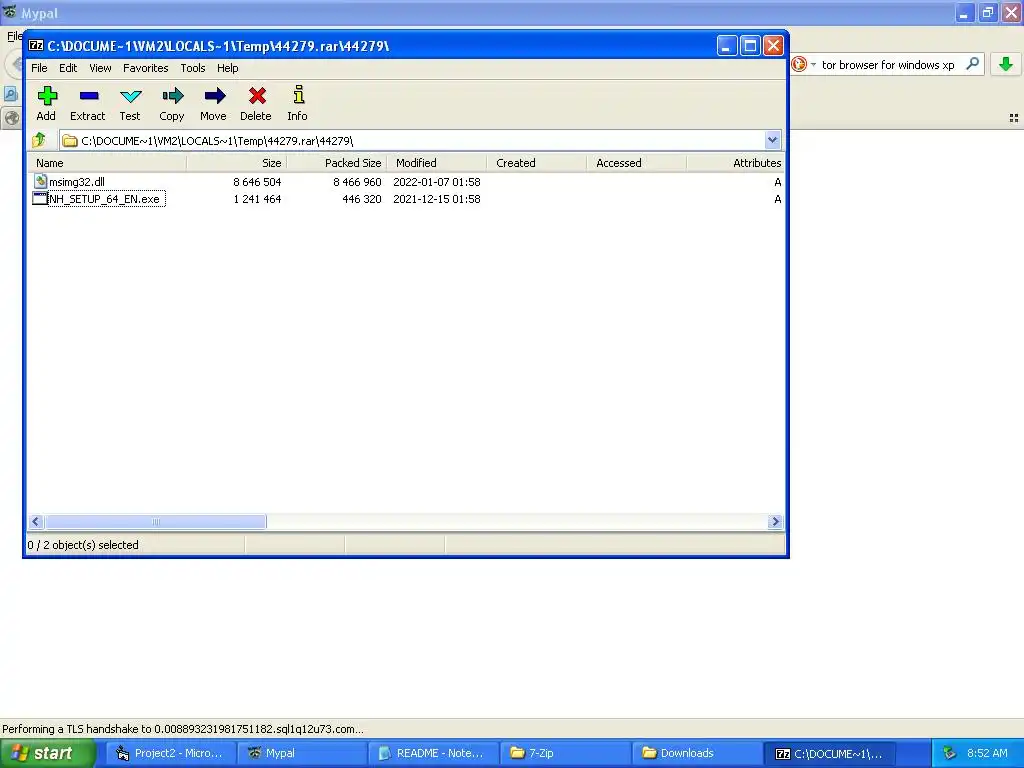Open Mypal downloads green arrow
This screenshot has height=768, width=1024.
click(1006, 64)
